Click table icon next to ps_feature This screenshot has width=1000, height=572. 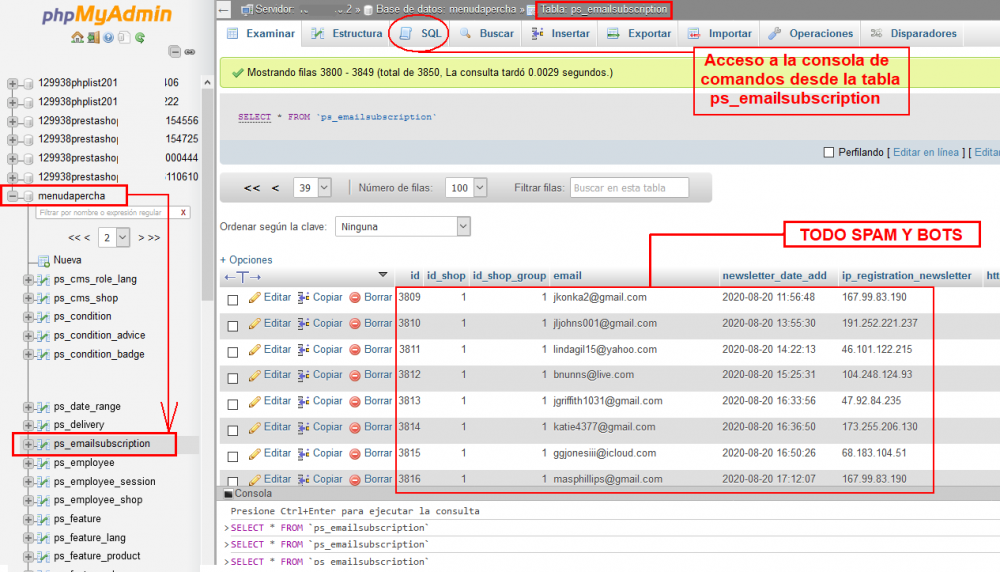tap(43, 519)
